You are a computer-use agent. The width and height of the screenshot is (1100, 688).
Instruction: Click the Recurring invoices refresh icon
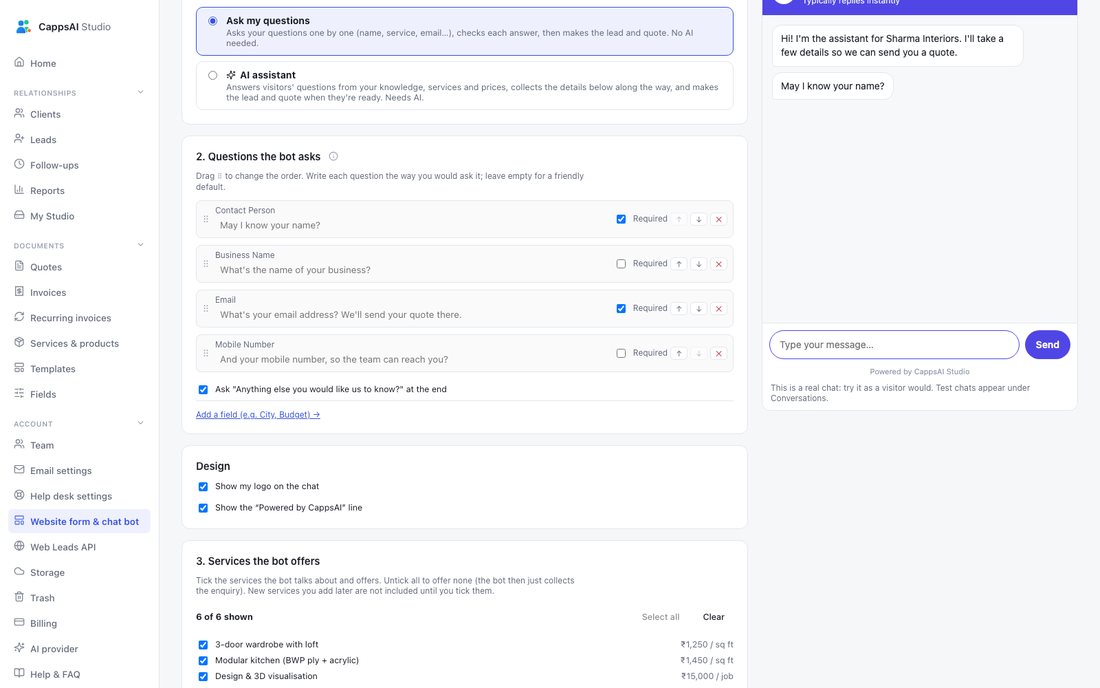pos(19,317)
